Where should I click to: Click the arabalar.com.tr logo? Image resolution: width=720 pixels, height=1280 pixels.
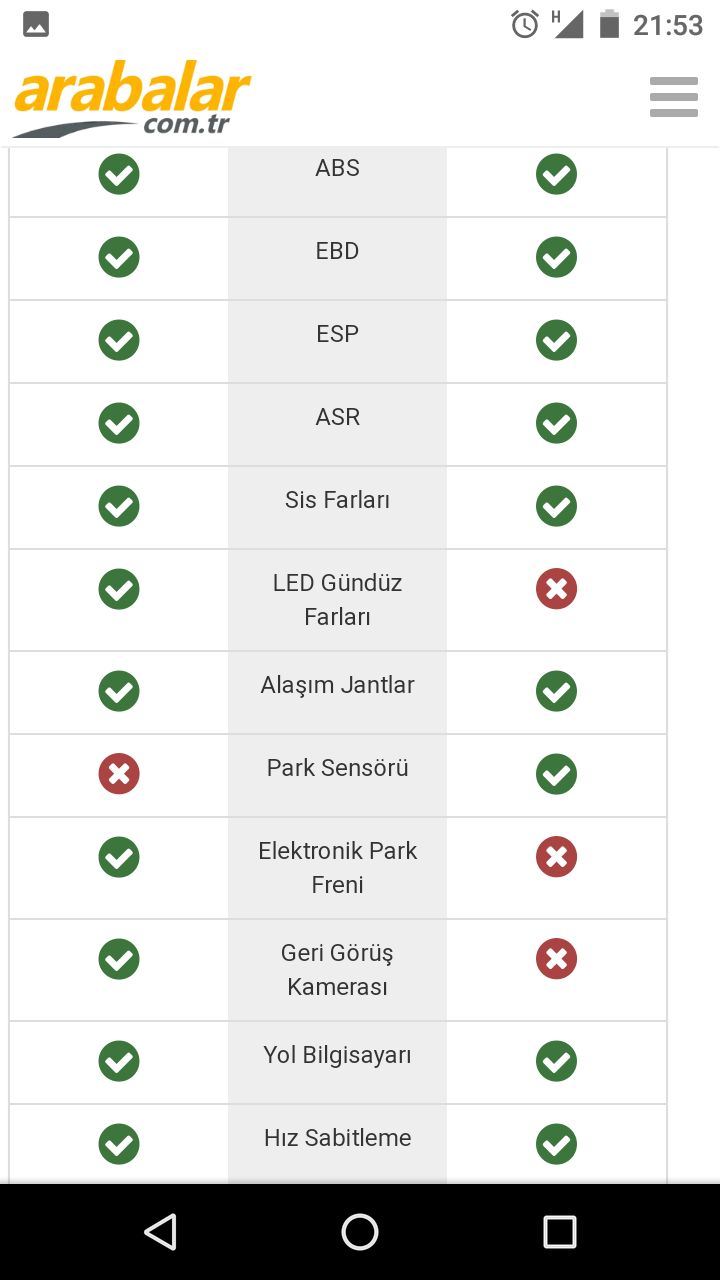[x=132, y=101]
